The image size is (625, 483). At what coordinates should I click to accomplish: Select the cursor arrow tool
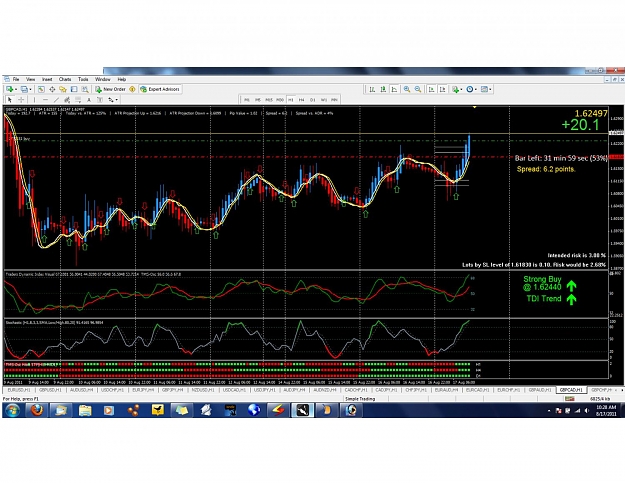click(x=10, y=100)
